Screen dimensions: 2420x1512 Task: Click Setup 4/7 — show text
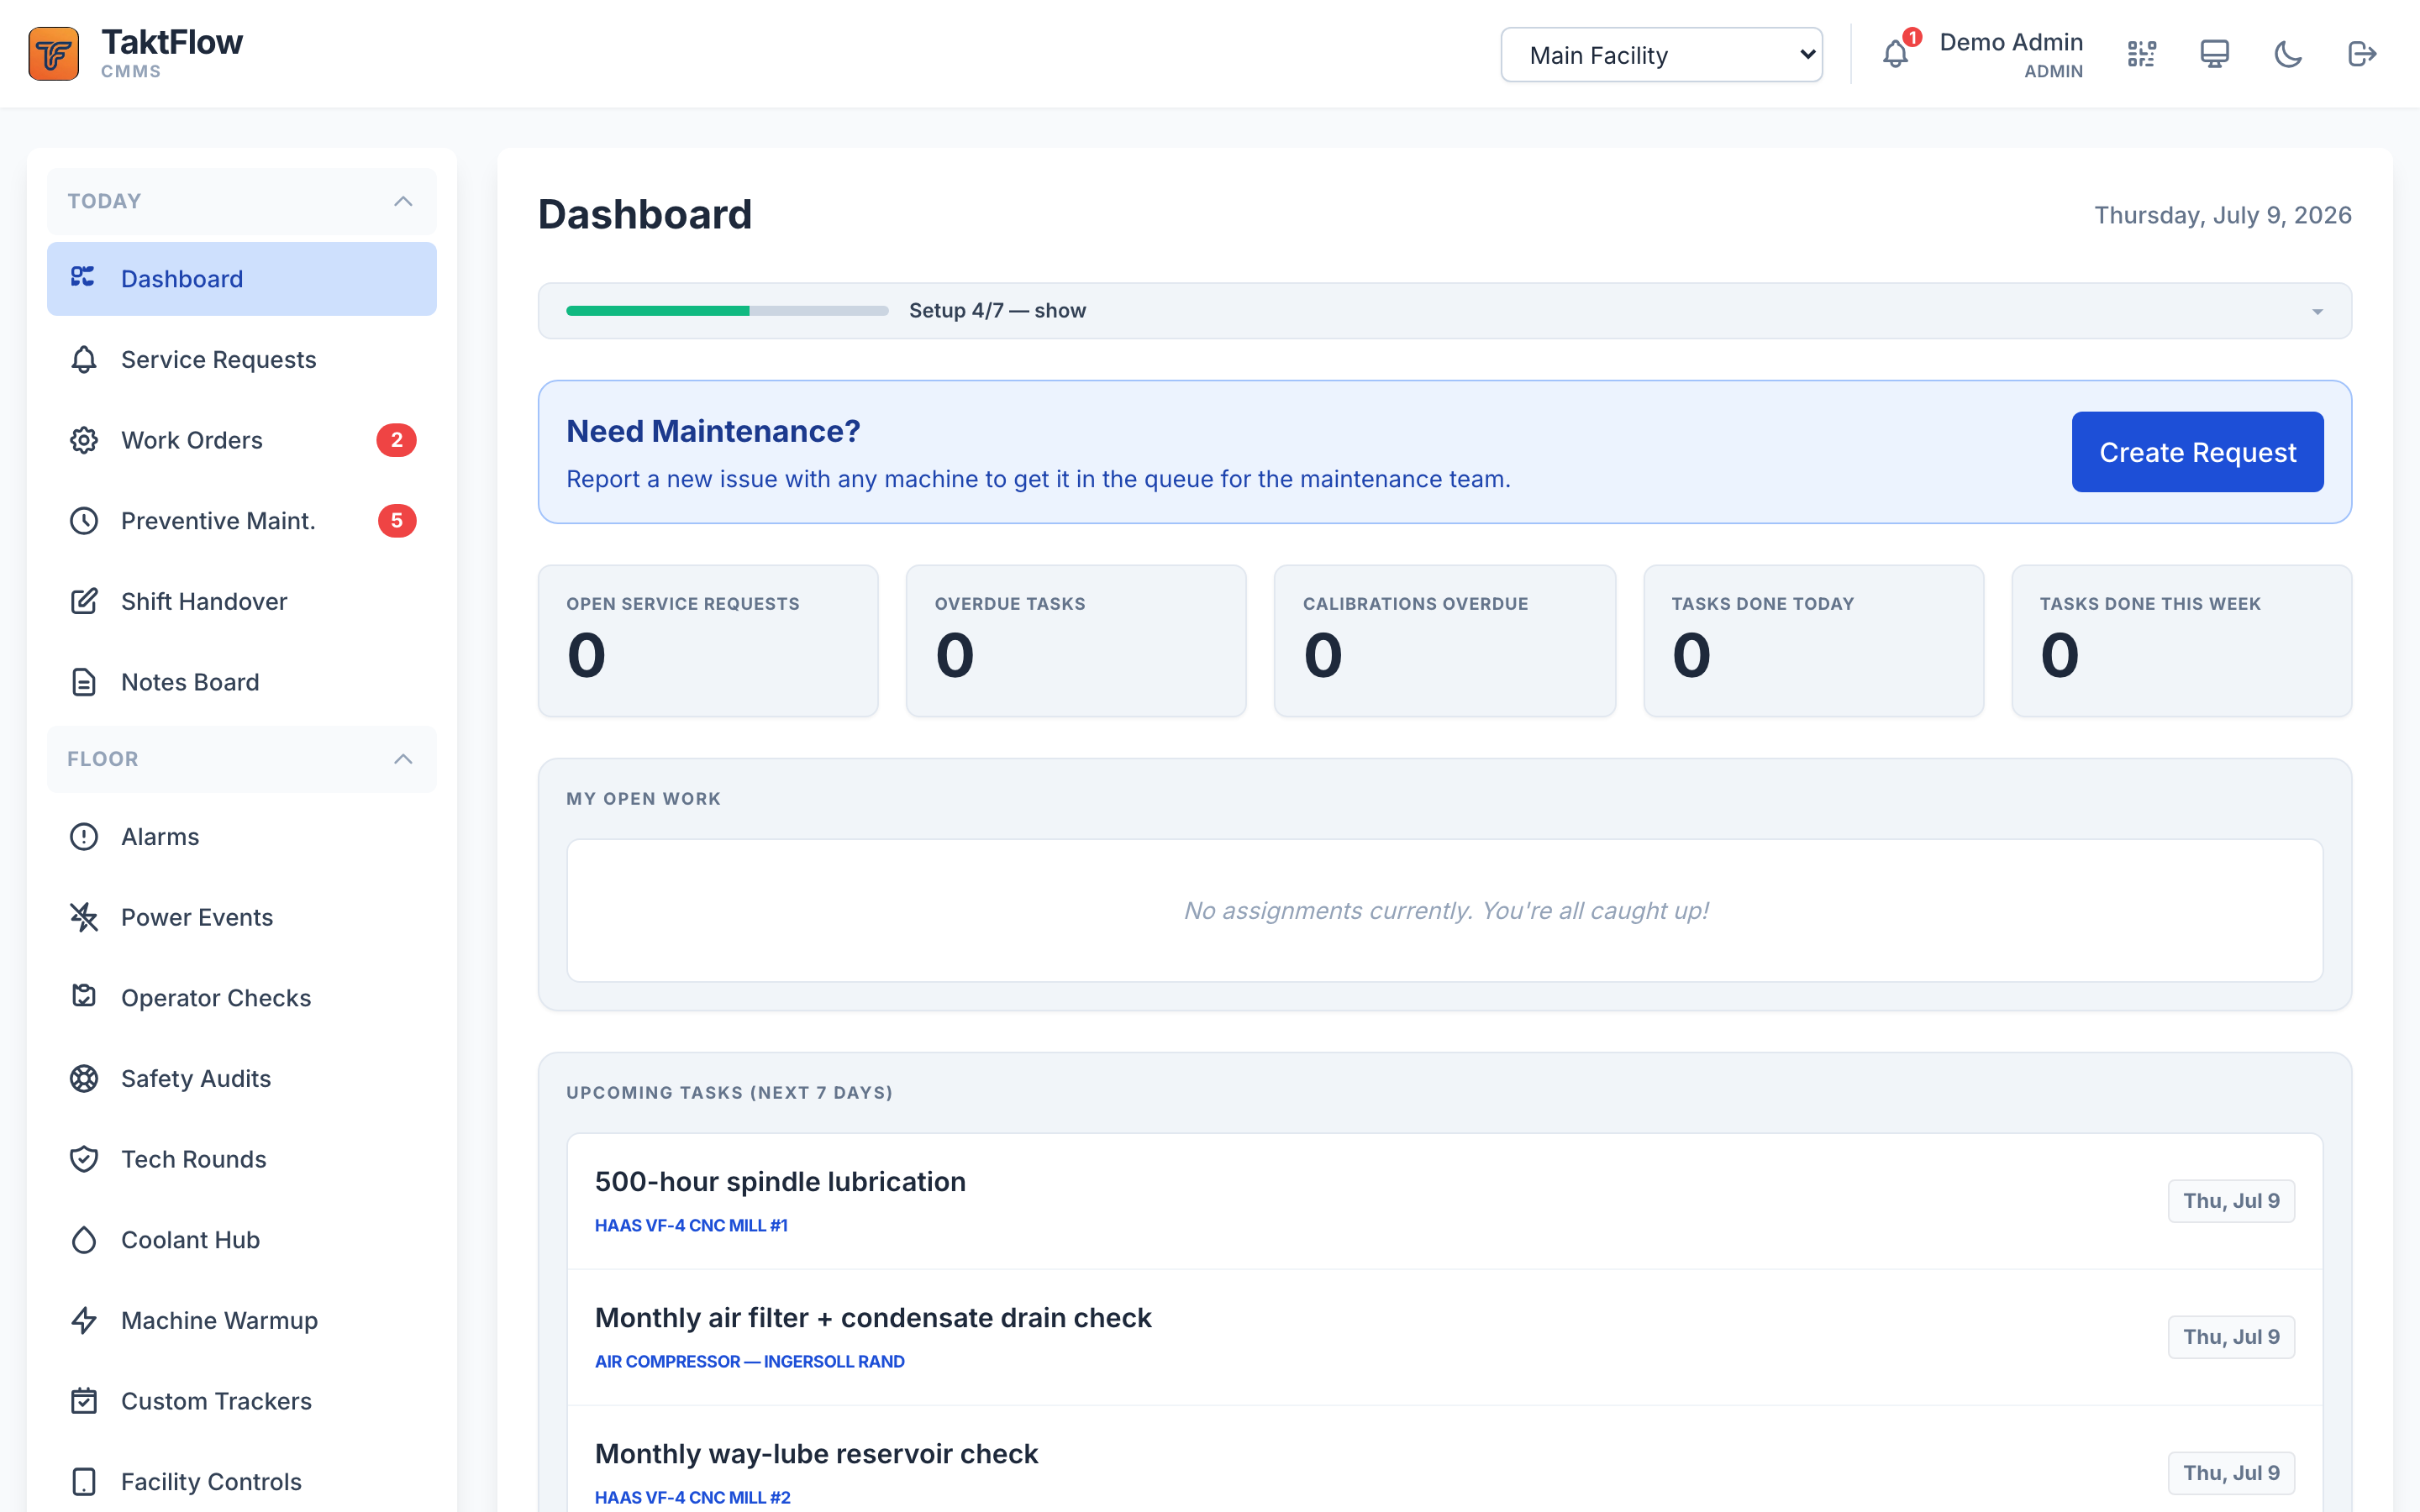997,311
